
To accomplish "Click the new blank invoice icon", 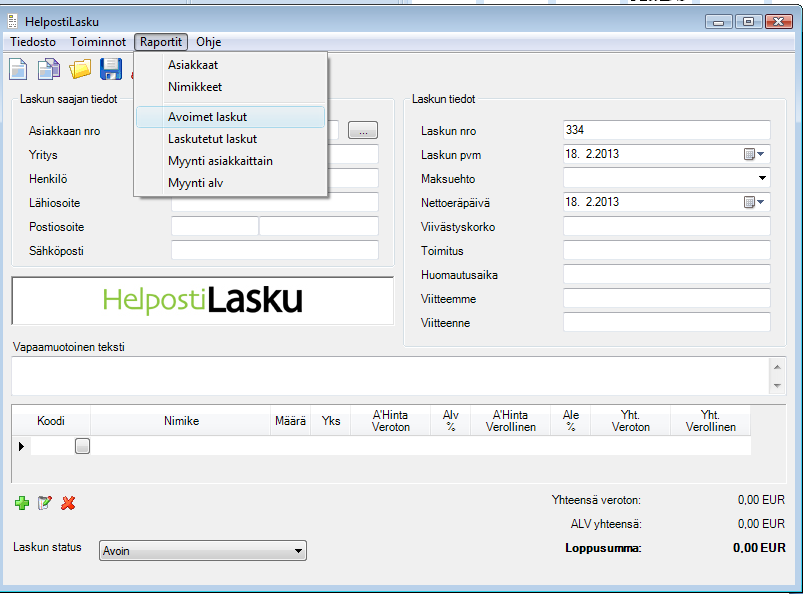I will [18, 70].
